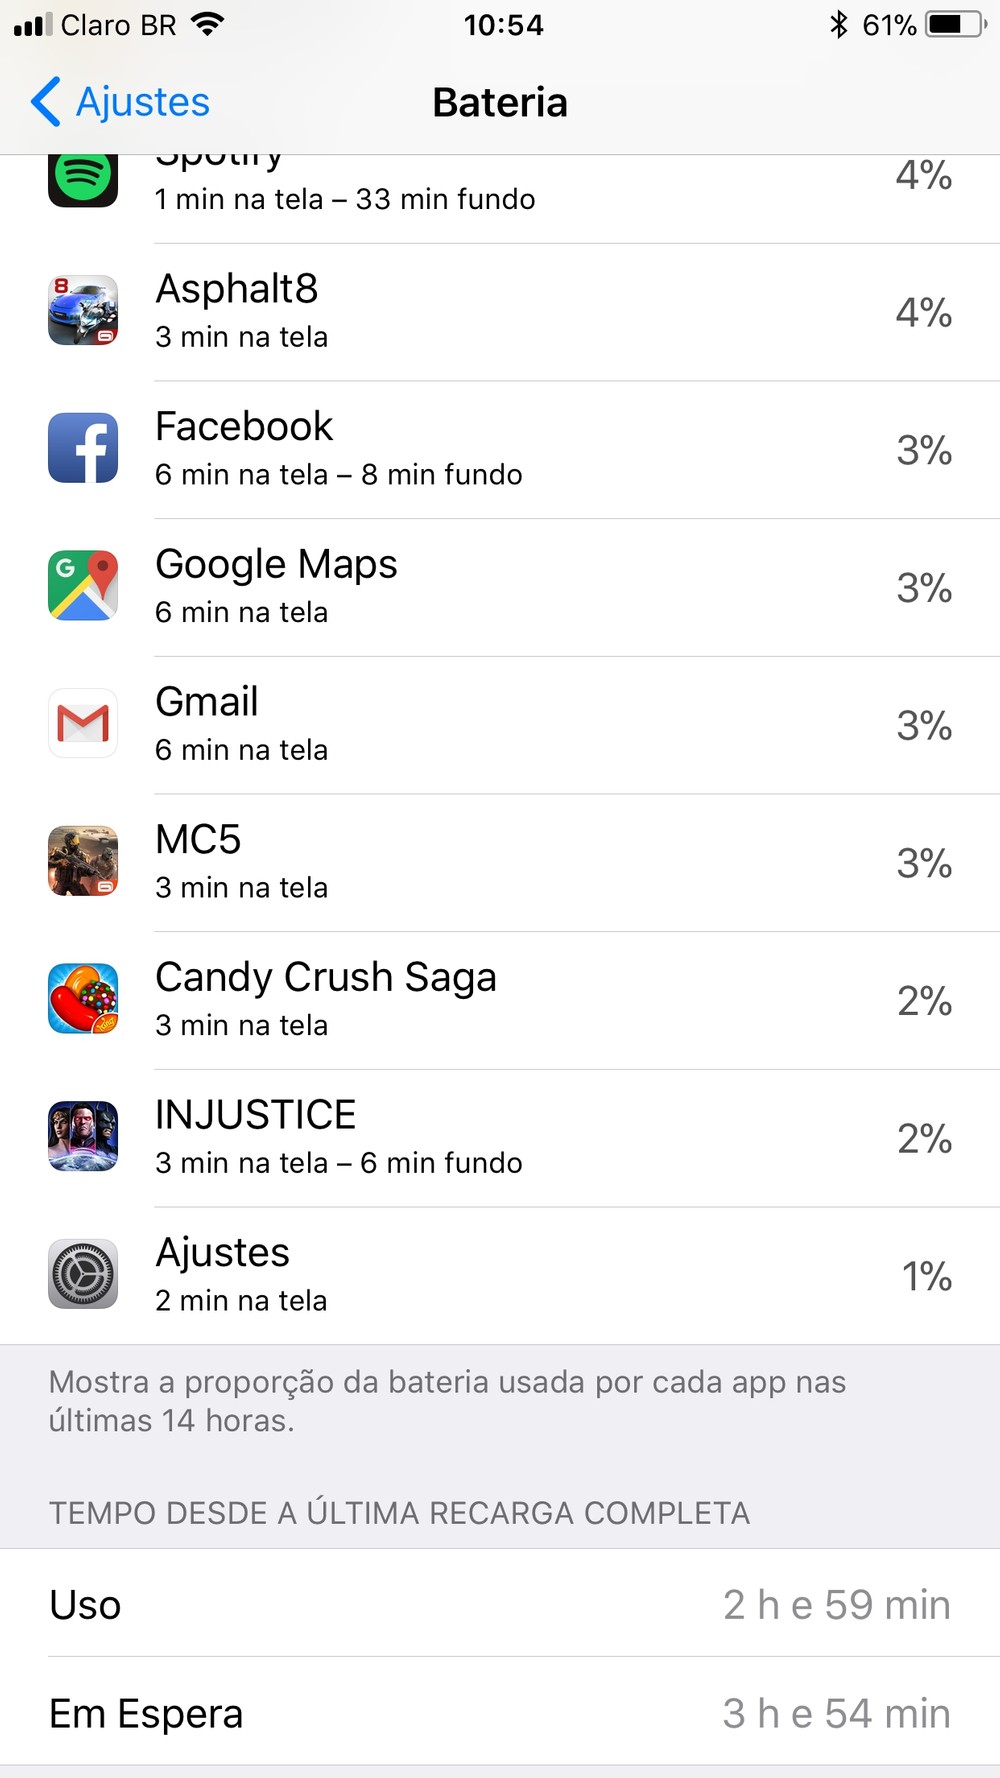The height and width of the screenshot is (1778, 1000).
Task: Tap the INJUSTICE game icon
Action: click(x=83, y=1136)
